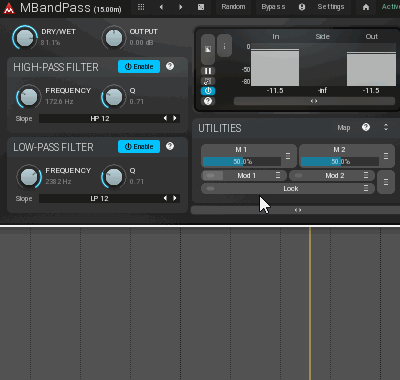Click the Low-Pass Q knob
This screenshot has width=400, height=380.
[x=114, y=177]
